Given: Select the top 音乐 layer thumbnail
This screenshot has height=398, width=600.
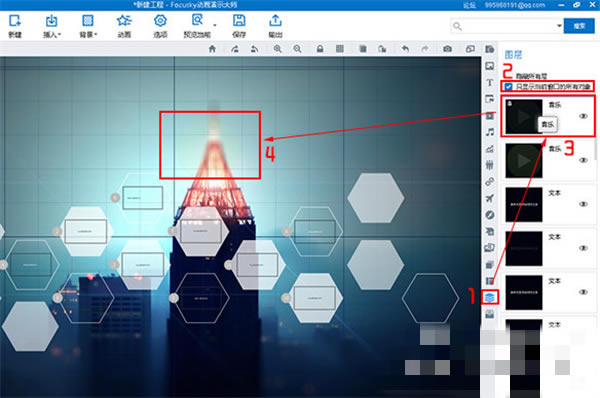Looking at the screenshot, I should (x=523, y=117).
